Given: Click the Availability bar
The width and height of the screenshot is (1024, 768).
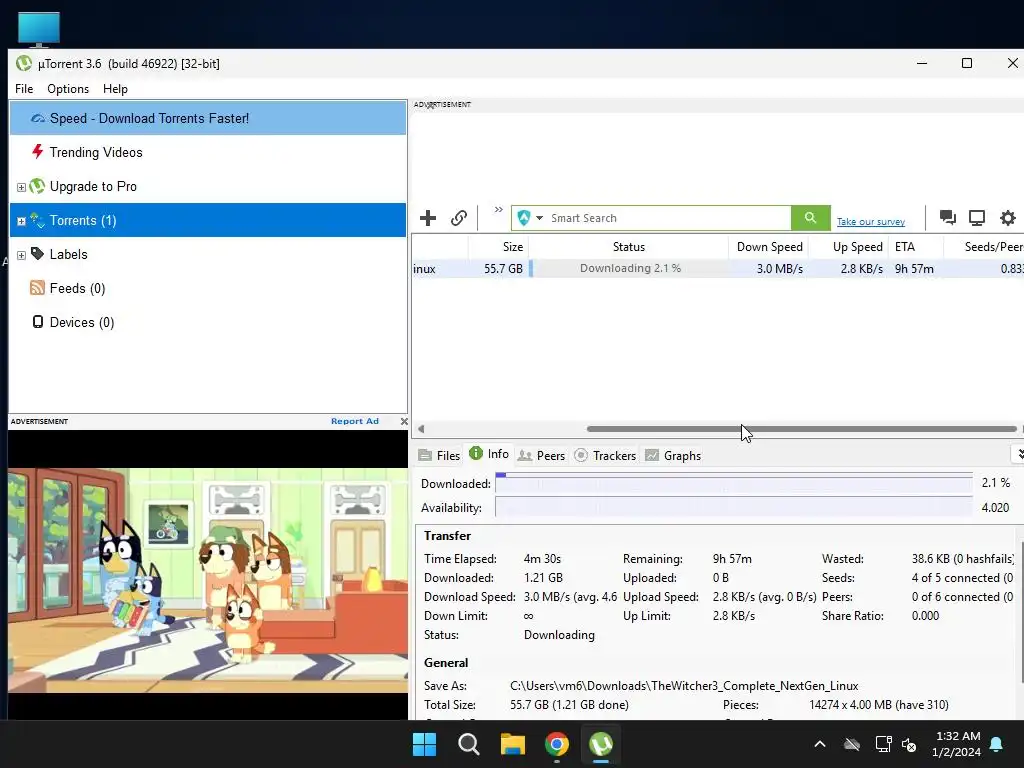Looking at the screenshot, I should point(734,507).
